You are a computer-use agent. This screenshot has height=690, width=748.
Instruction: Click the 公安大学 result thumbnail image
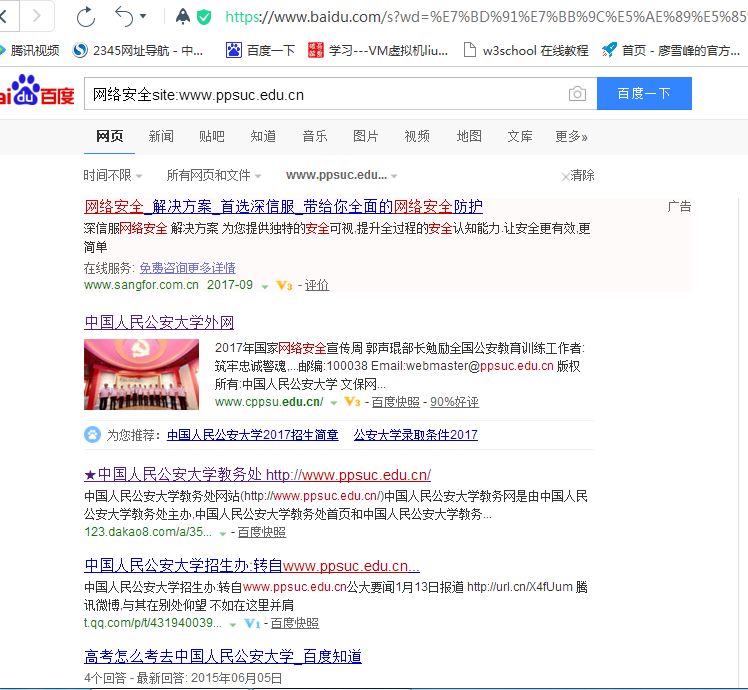[x=142, y=375]
